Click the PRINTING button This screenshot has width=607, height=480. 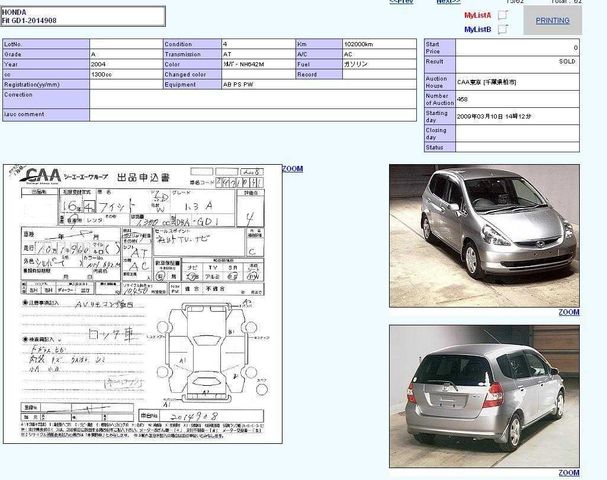click(552, 21)
